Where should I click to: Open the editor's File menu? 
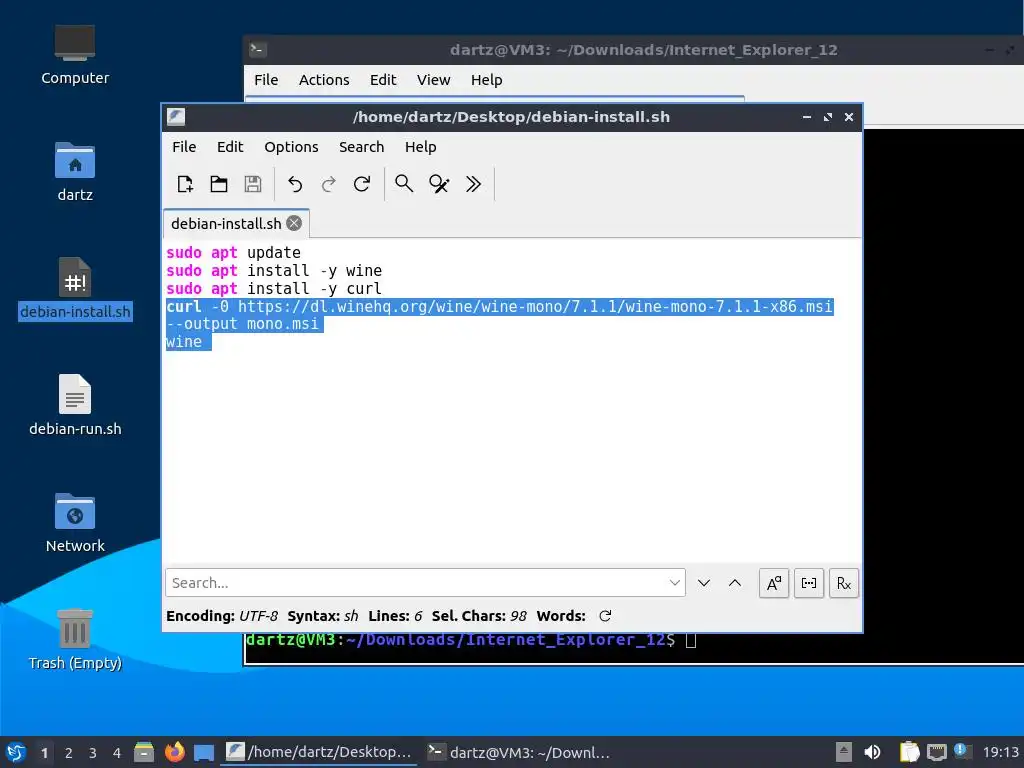[x=184, y=147]
